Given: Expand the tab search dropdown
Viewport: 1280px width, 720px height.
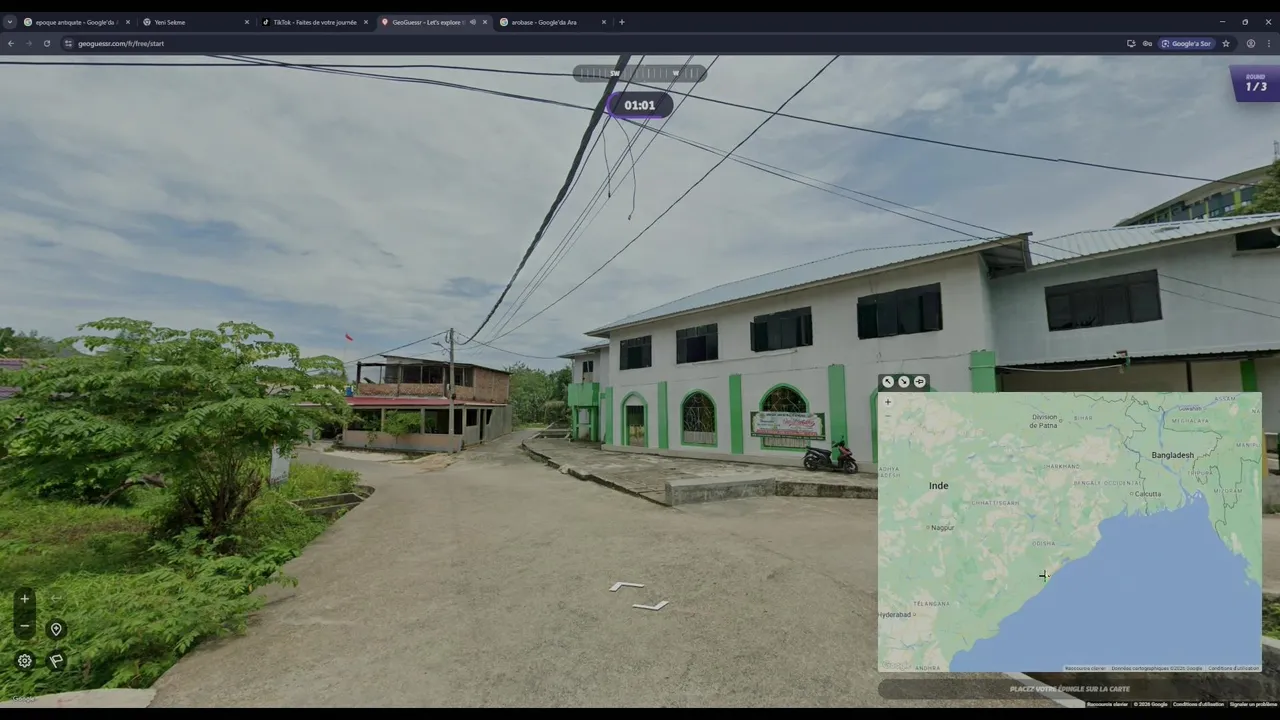Looking at the screenshot, I should coord(9,22).
